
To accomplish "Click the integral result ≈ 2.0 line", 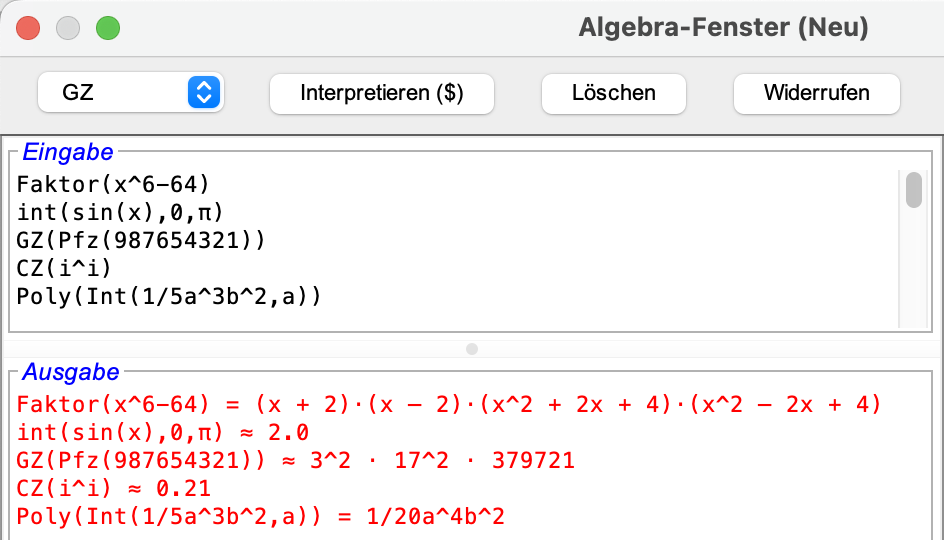I will (163, 433).
